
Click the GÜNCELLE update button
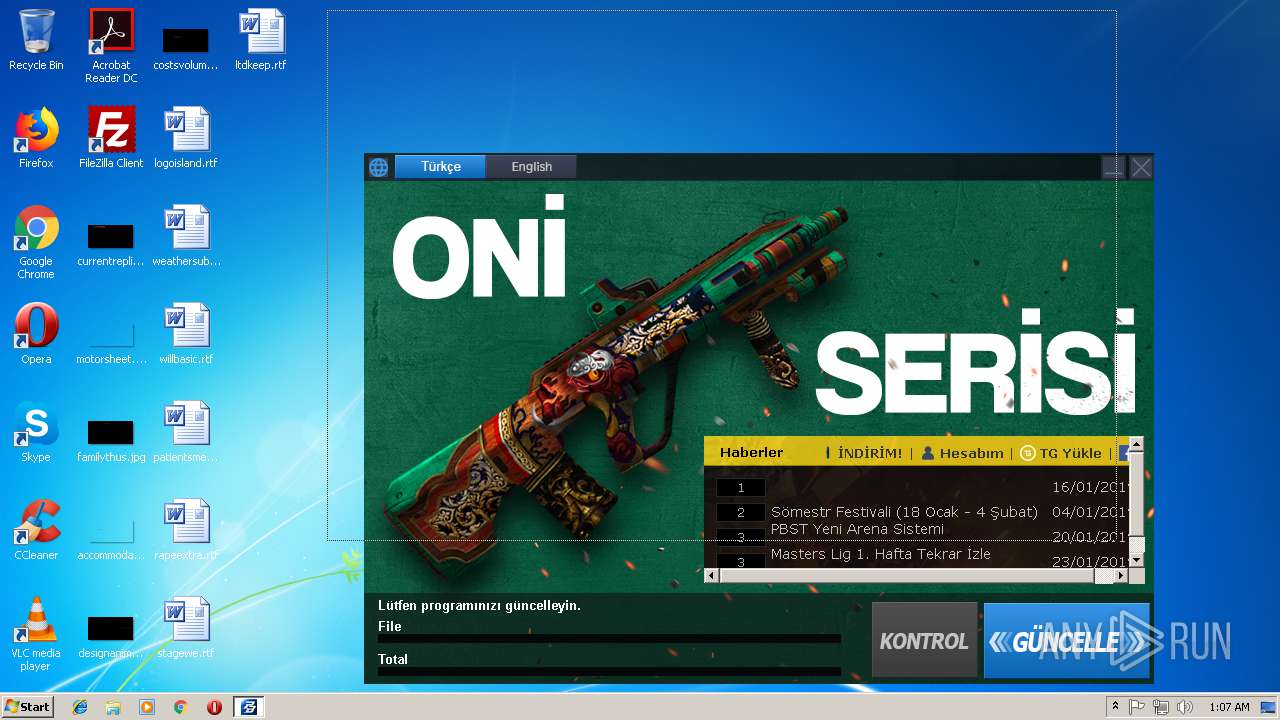1066,641
